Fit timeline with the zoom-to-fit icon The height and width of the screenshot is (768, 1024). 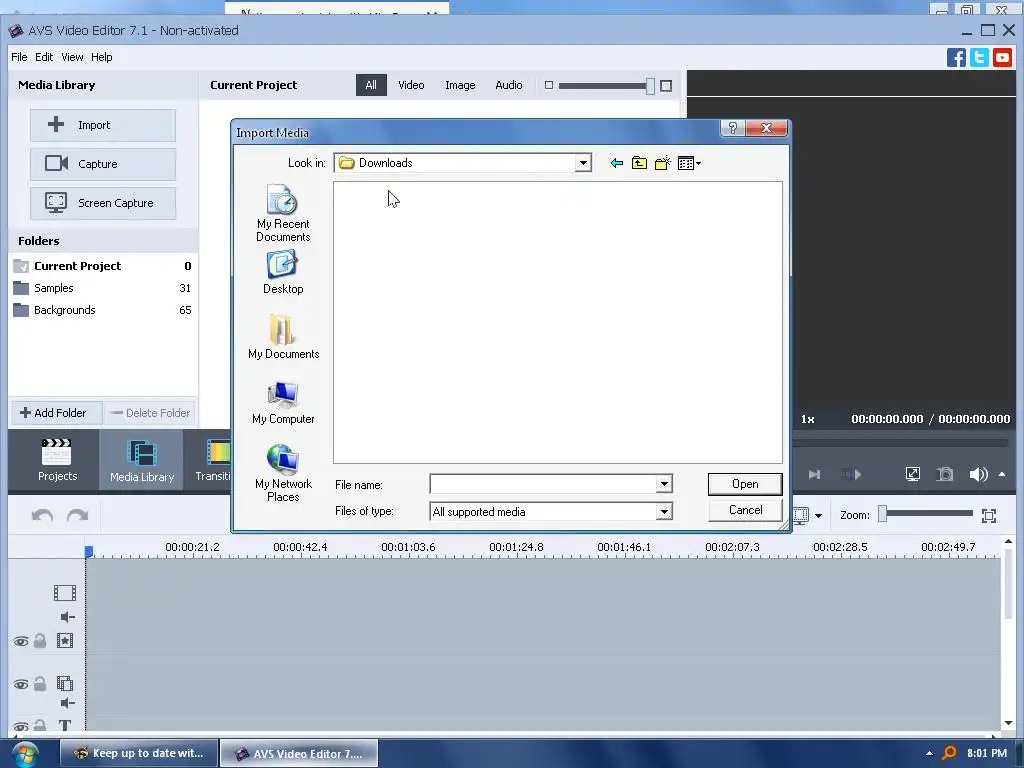989,516
